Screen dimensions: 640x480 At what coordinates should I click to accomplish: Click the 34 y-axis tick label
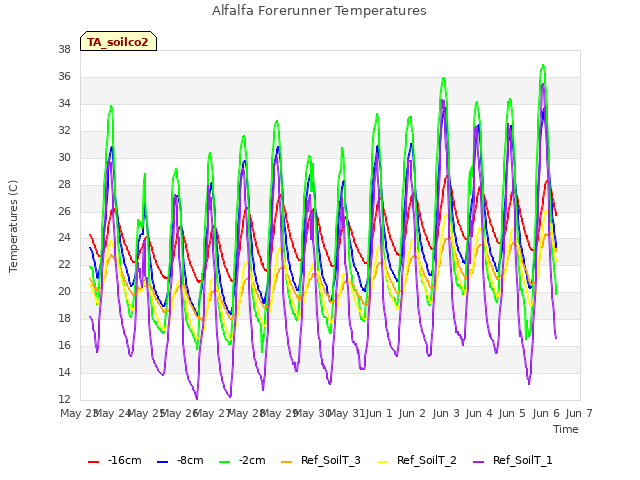pyautogui.click(x=64, y=103)
